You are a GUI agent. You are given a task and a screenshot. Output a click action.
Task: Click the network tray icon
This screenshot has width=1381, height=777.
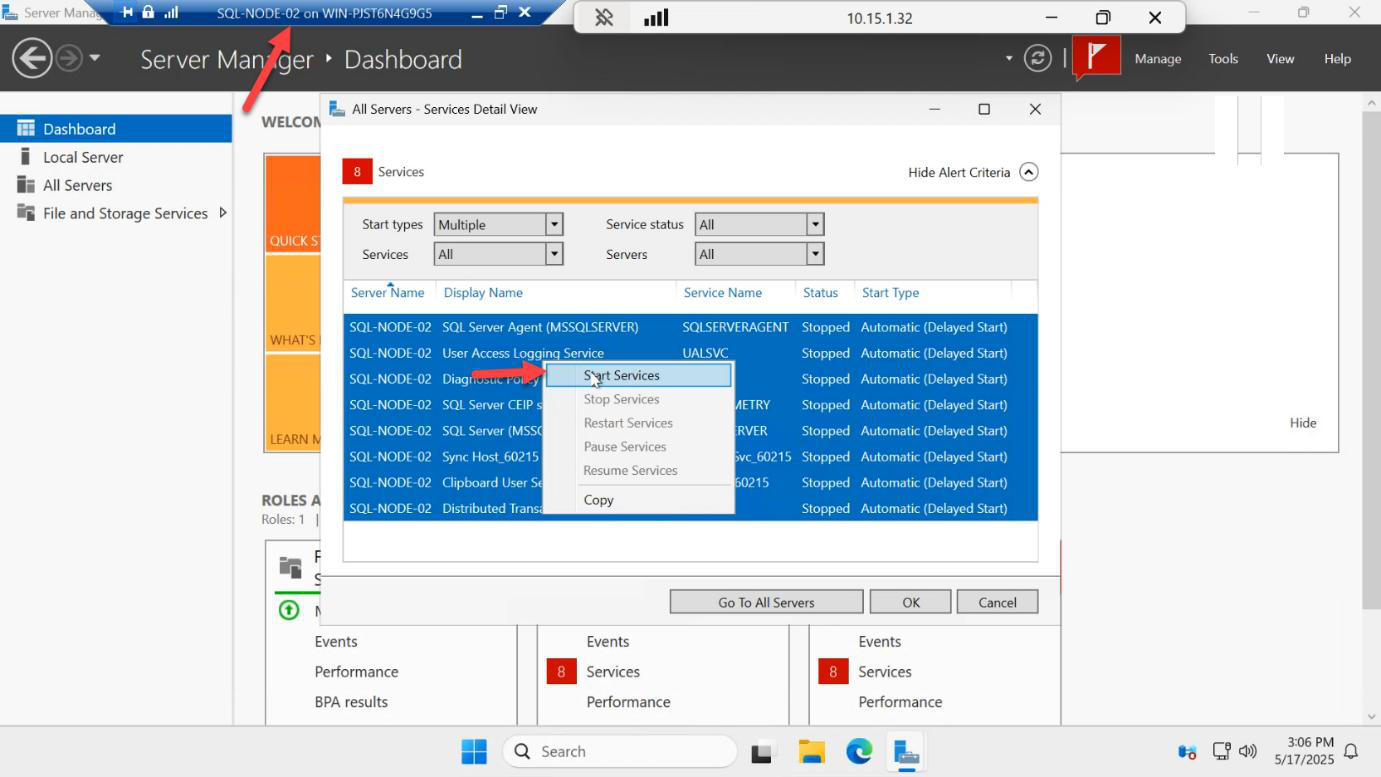pos(1221,751)
